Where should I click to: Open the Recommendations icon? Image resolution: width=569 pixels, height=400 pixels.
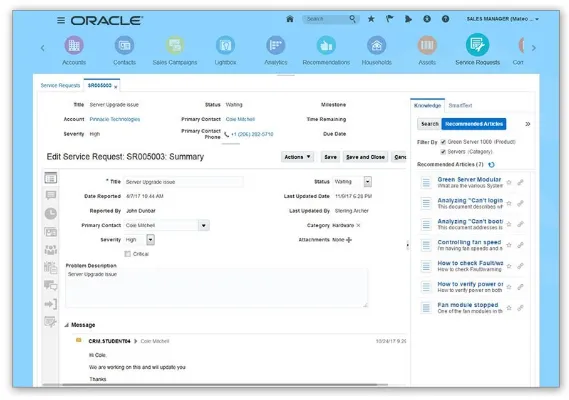(326, 45)
